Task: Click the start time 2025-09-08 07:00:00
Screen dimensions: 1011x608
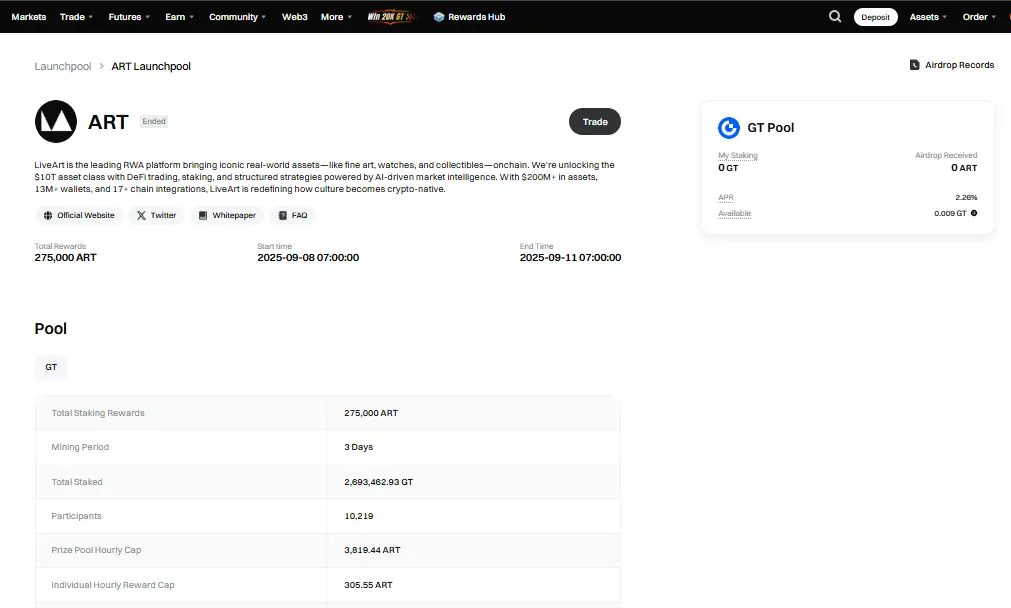Action: click(308, 257)
